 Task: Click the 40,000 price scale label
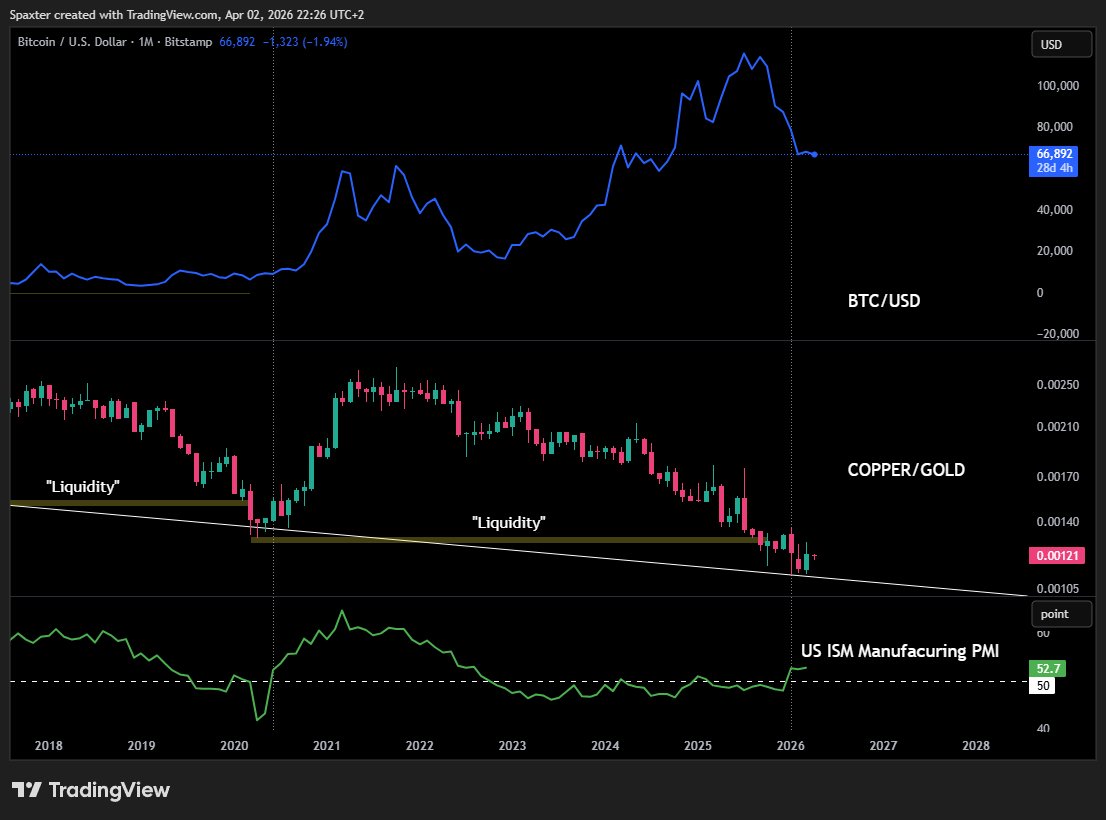[x=1055, y=210]
